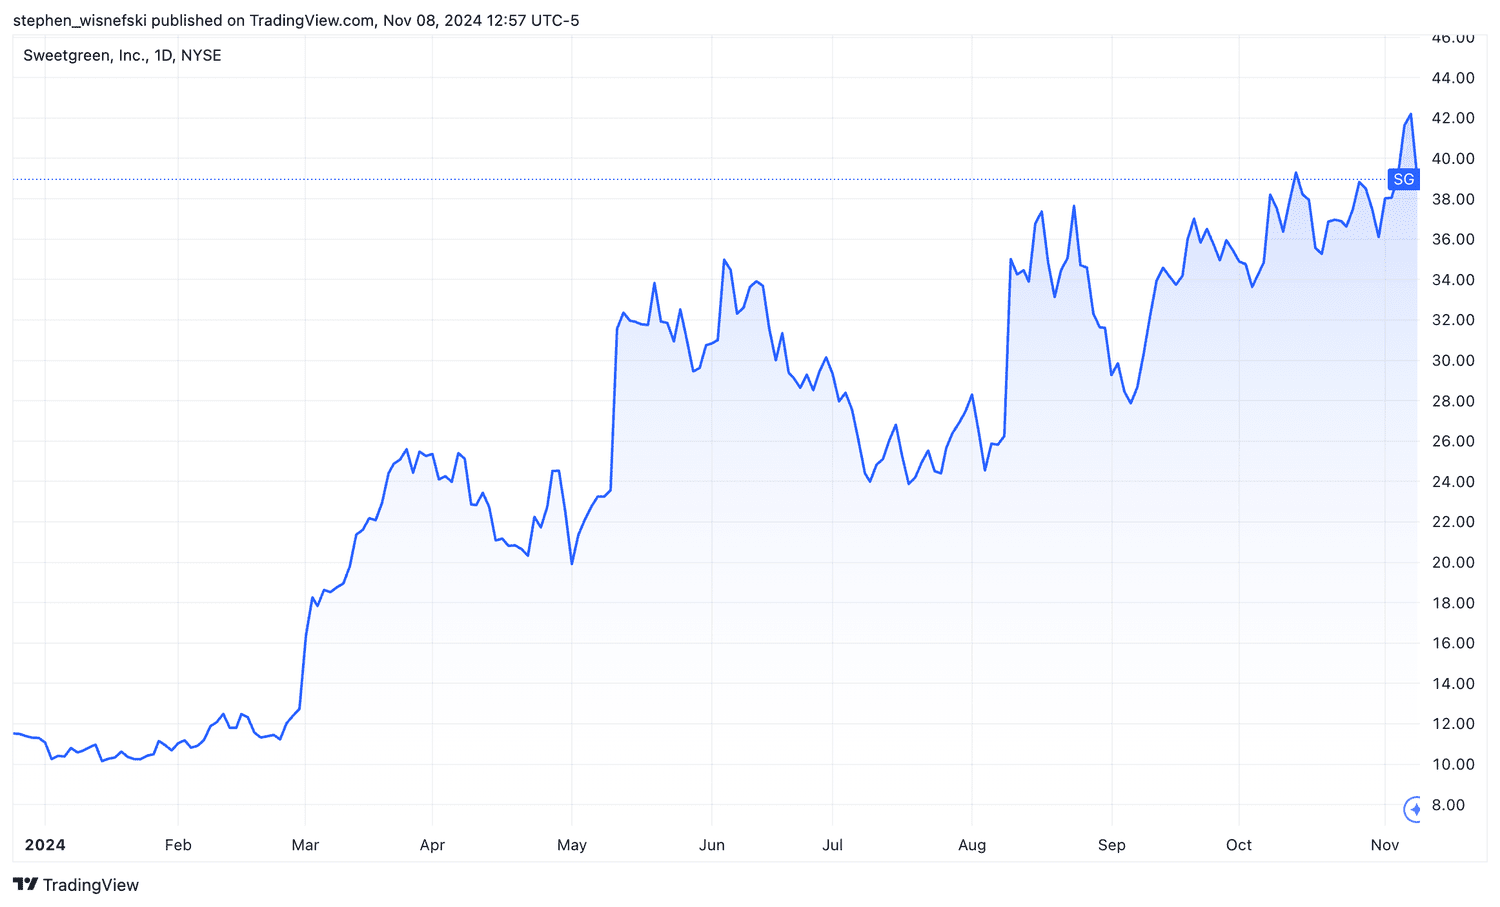1500x907 pixels.
Task: Click the Sep axis label
Action: 1111,845
